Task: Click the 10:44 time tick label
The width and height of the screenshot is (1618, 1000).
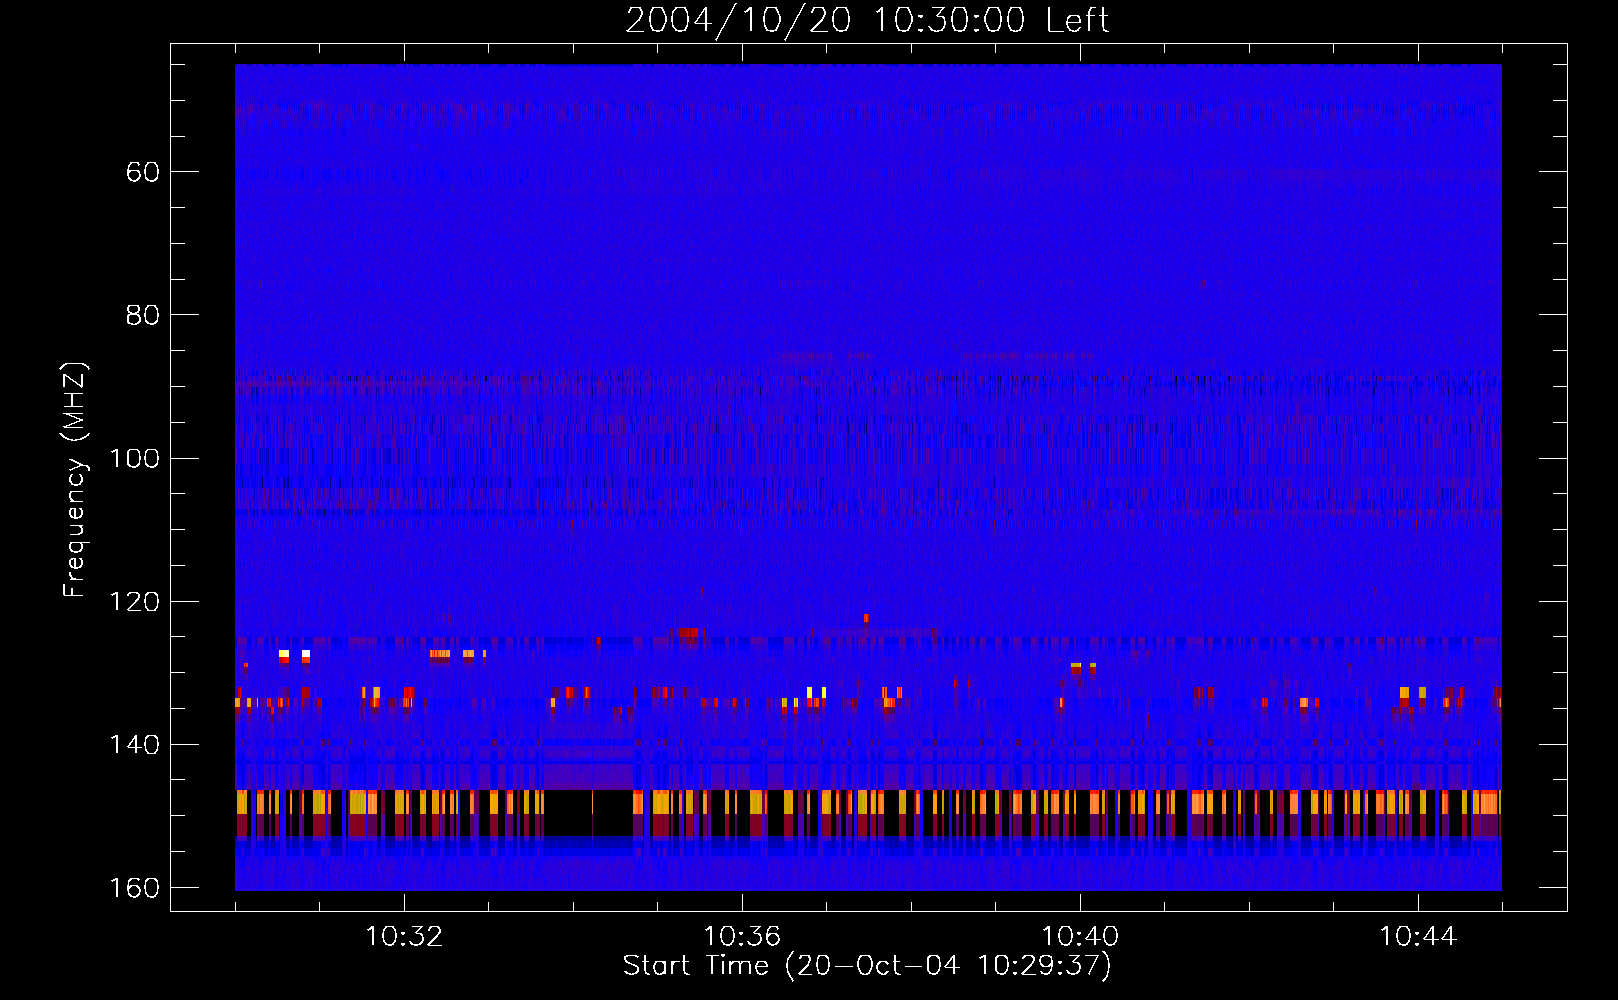Action: click(x=1418, y=937)
